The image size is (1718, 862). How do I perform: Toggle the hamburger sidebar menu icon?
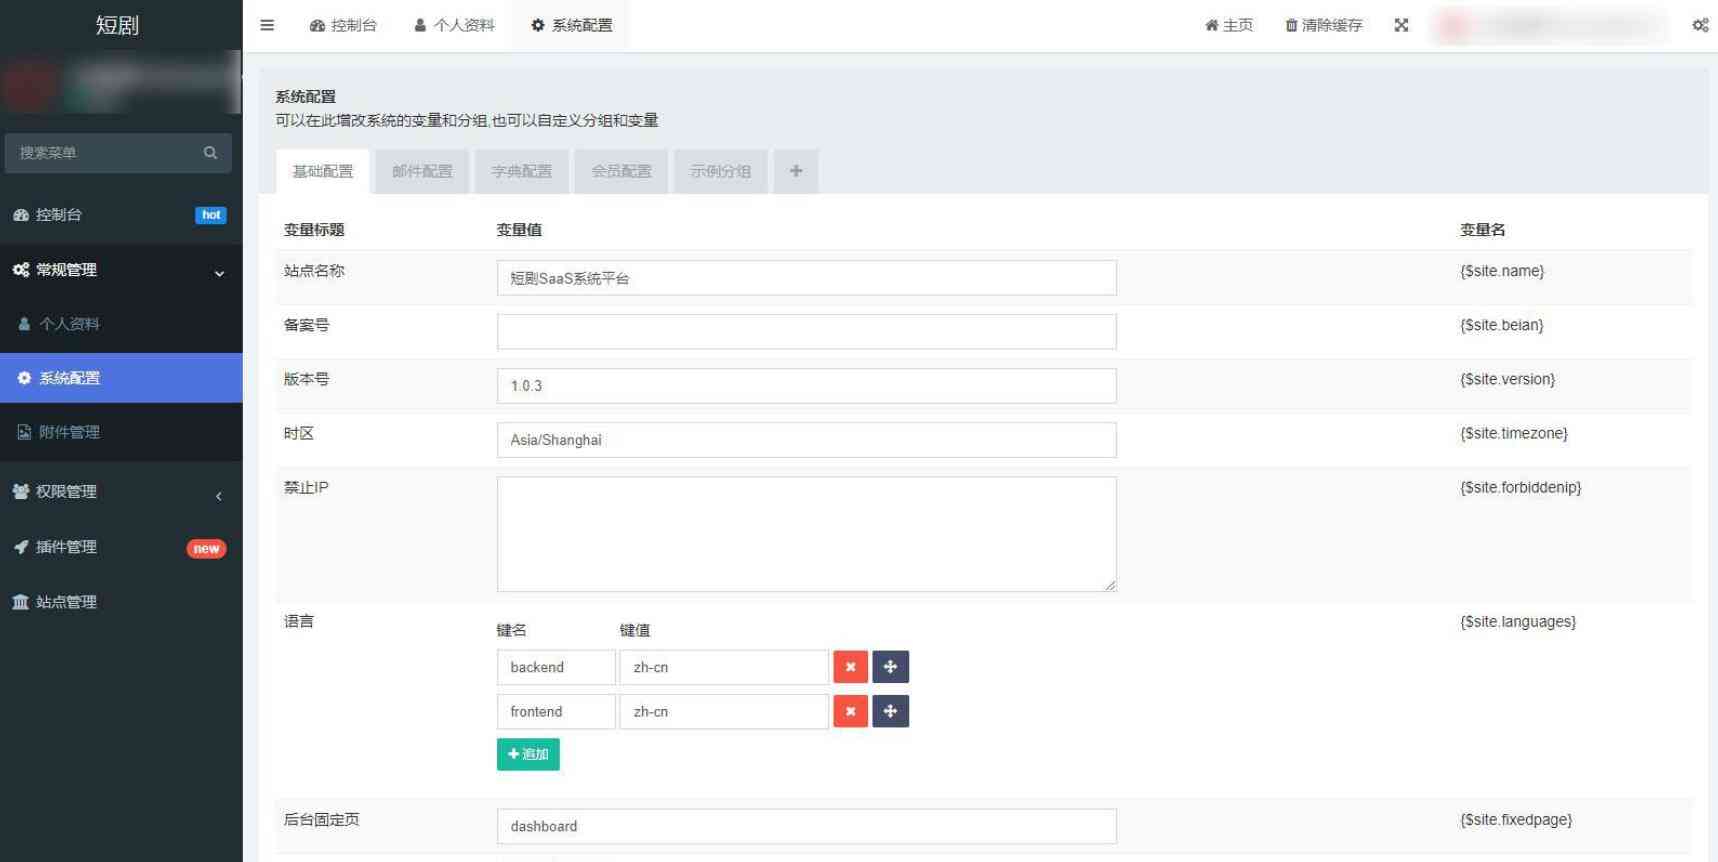click(x=267, y=25)
